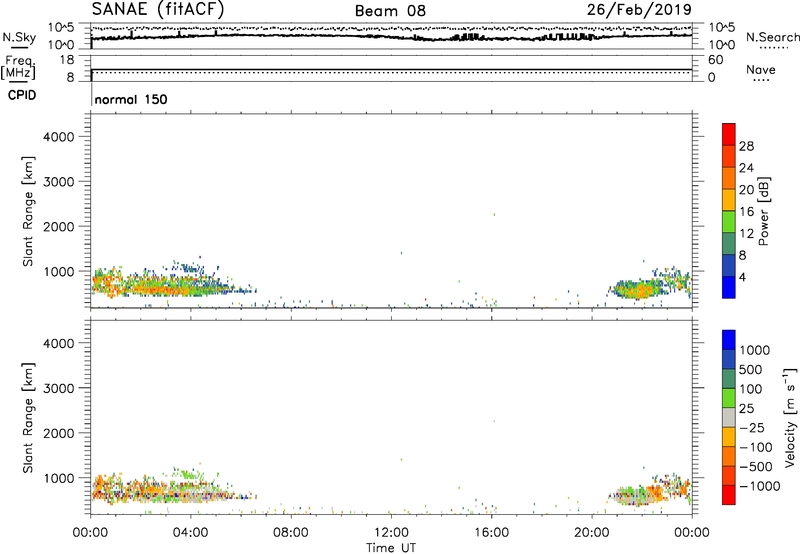Select the CPID label
Viewport: 800px width, 554px height.
(x=22, y=95)
